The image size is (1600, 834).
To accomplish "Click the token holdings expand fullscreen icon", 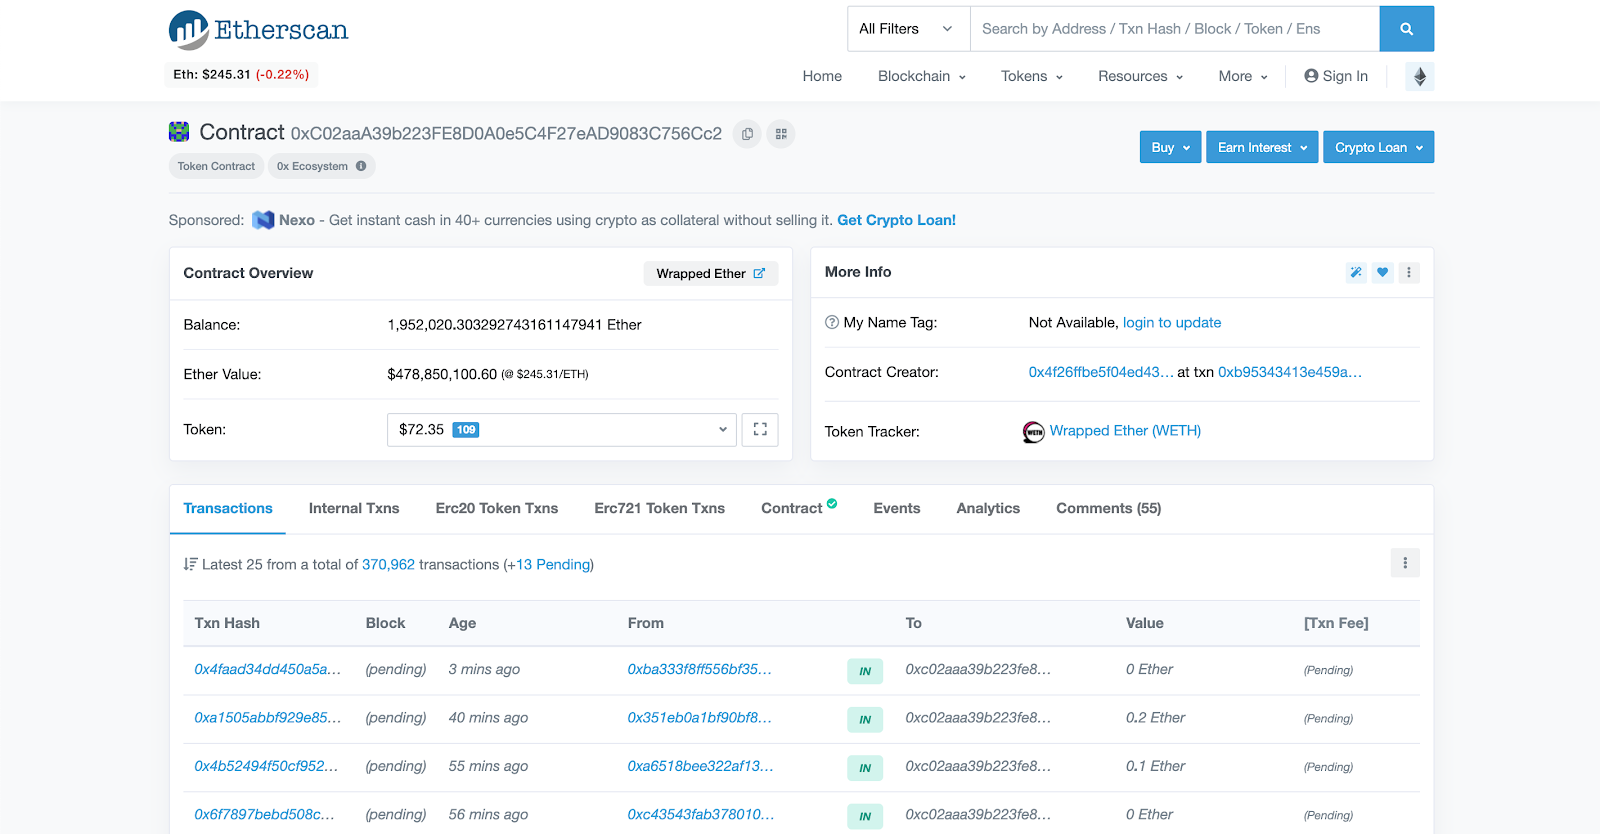I will [760, 429].
